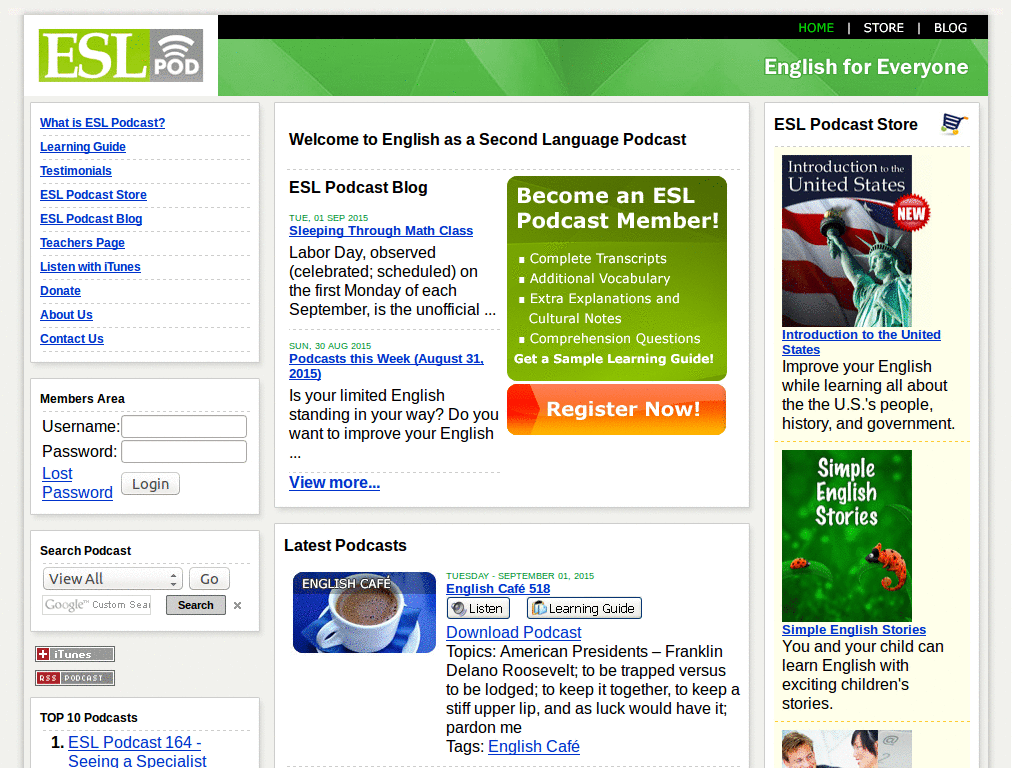Clear the Google custom search box
Viewport: 1024px width, 768px height.
[238, 605]
